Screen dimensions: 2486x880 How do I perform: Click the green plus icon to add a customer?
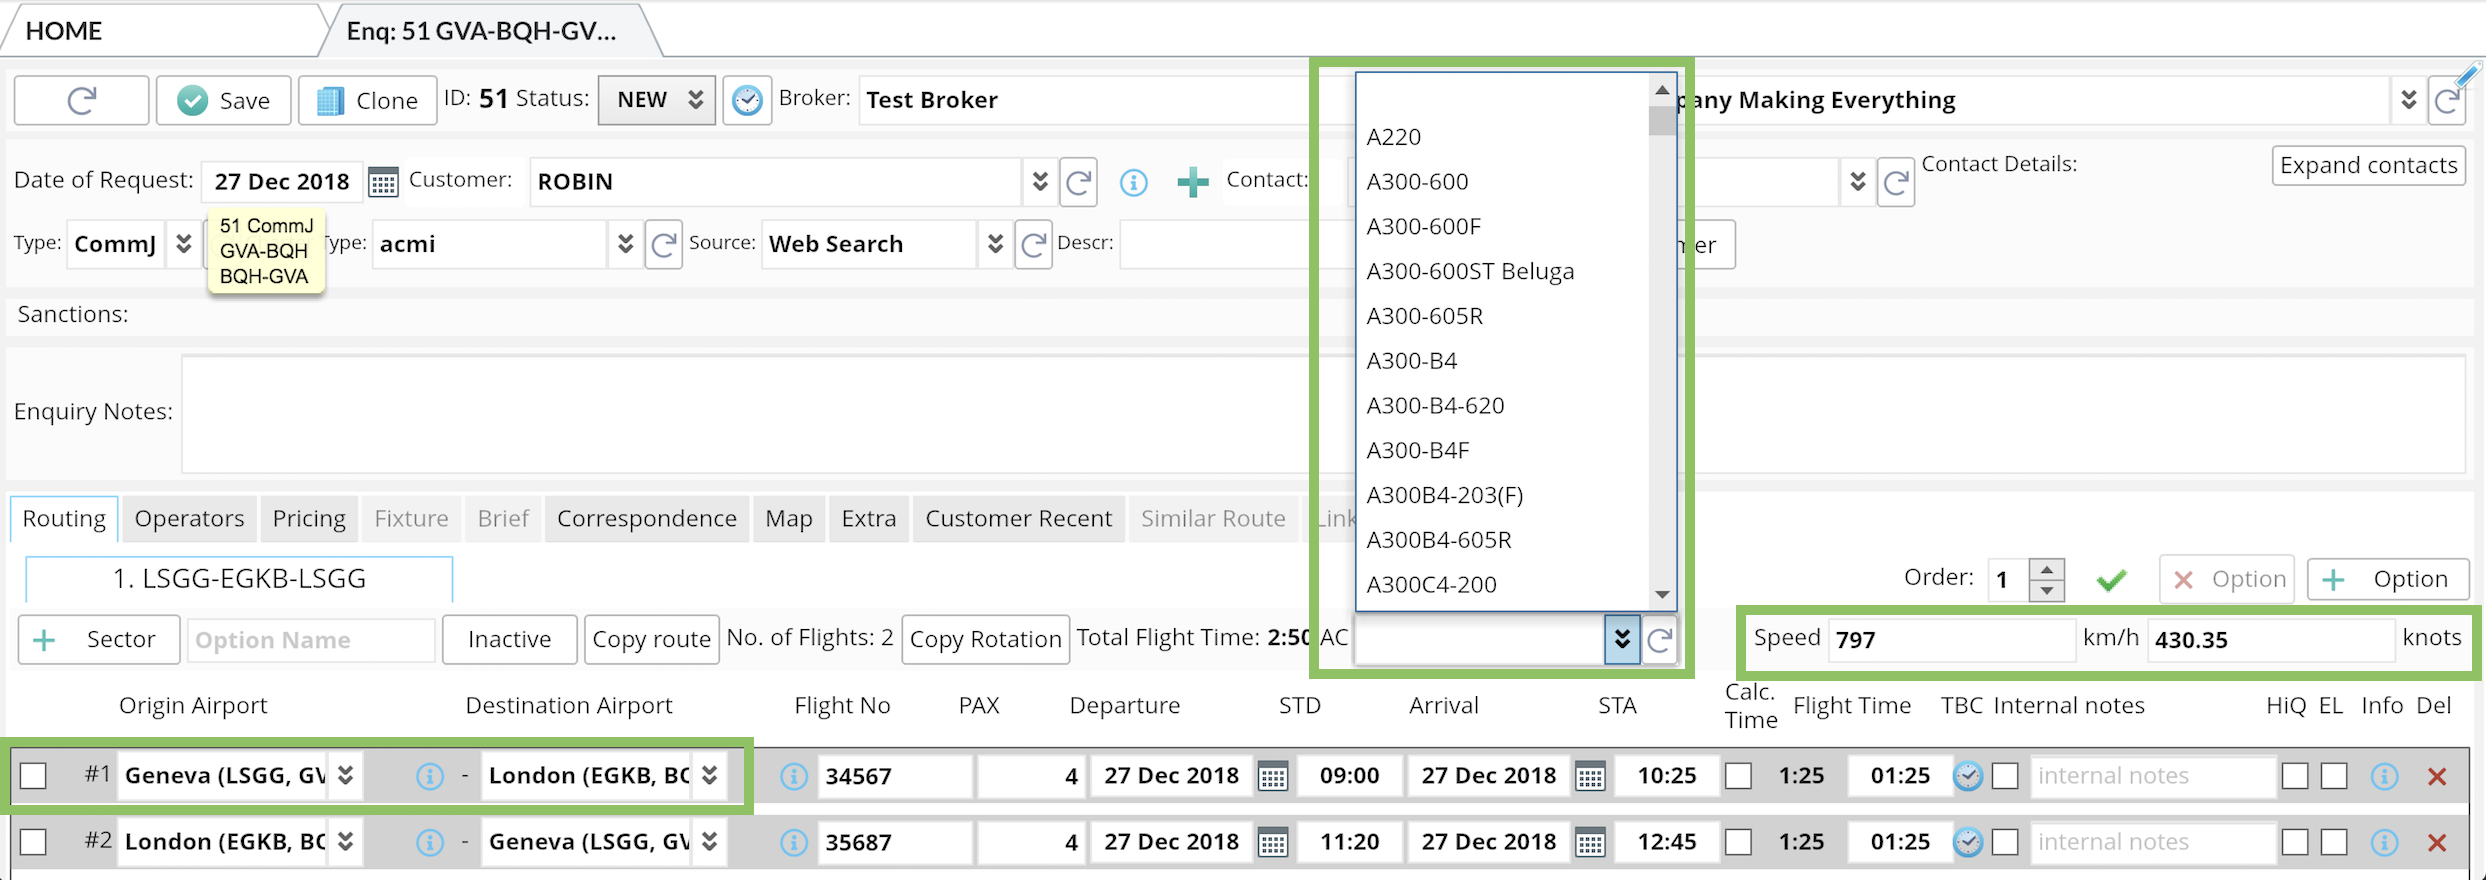tap(1192, 182)
